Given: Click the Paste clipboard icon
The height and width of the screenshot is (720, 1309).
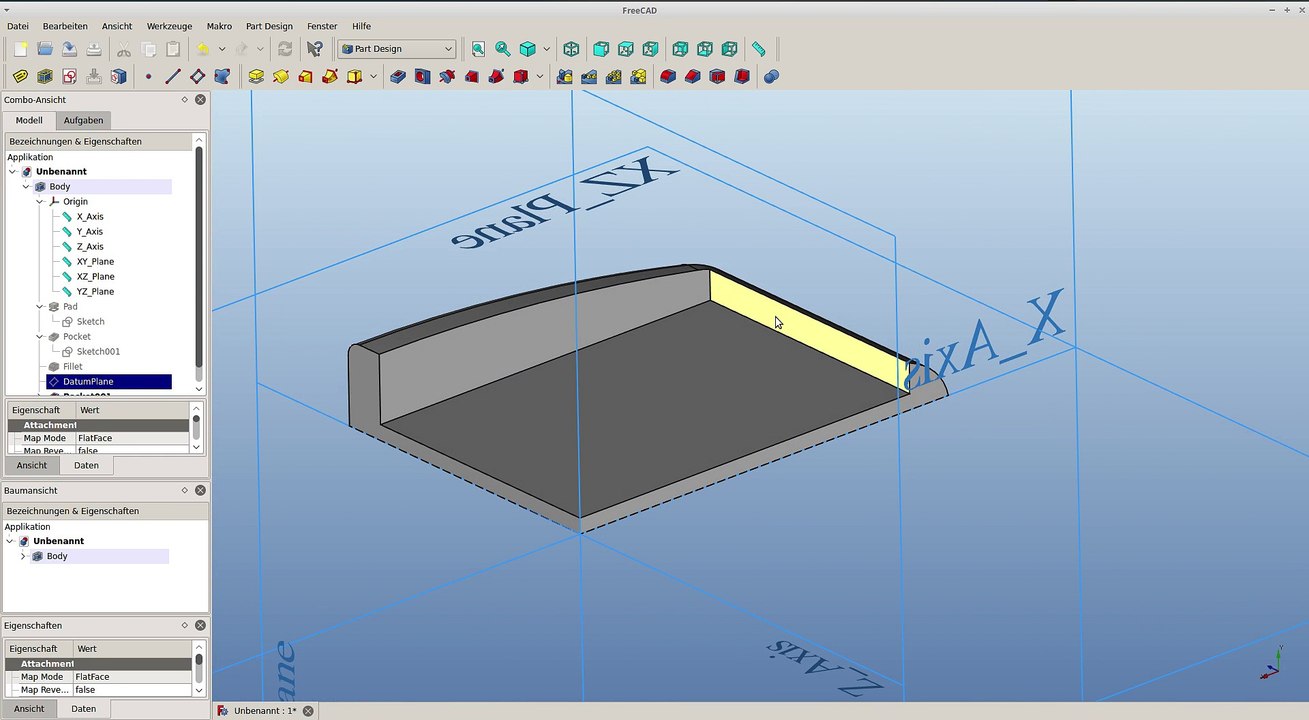Looking at the screenshot, I should point(173,49).
